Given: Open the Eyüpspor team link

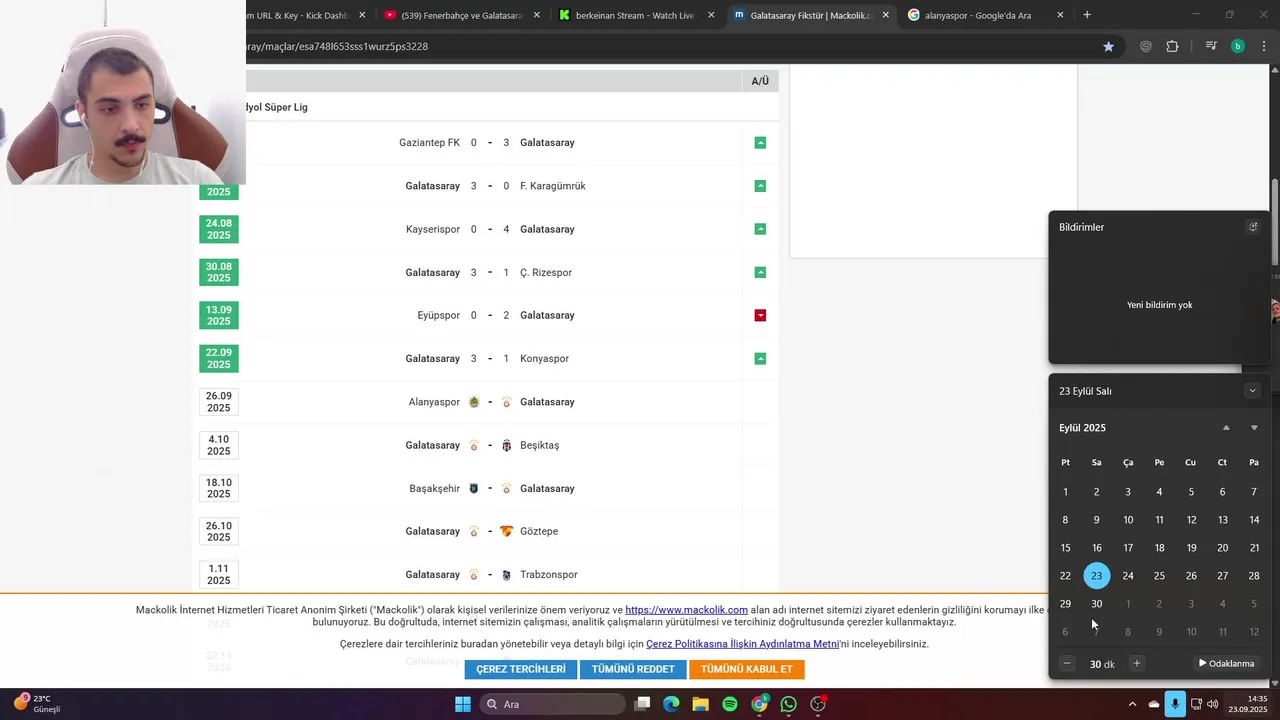Looking at the screenshot, I should coord(438,315).
